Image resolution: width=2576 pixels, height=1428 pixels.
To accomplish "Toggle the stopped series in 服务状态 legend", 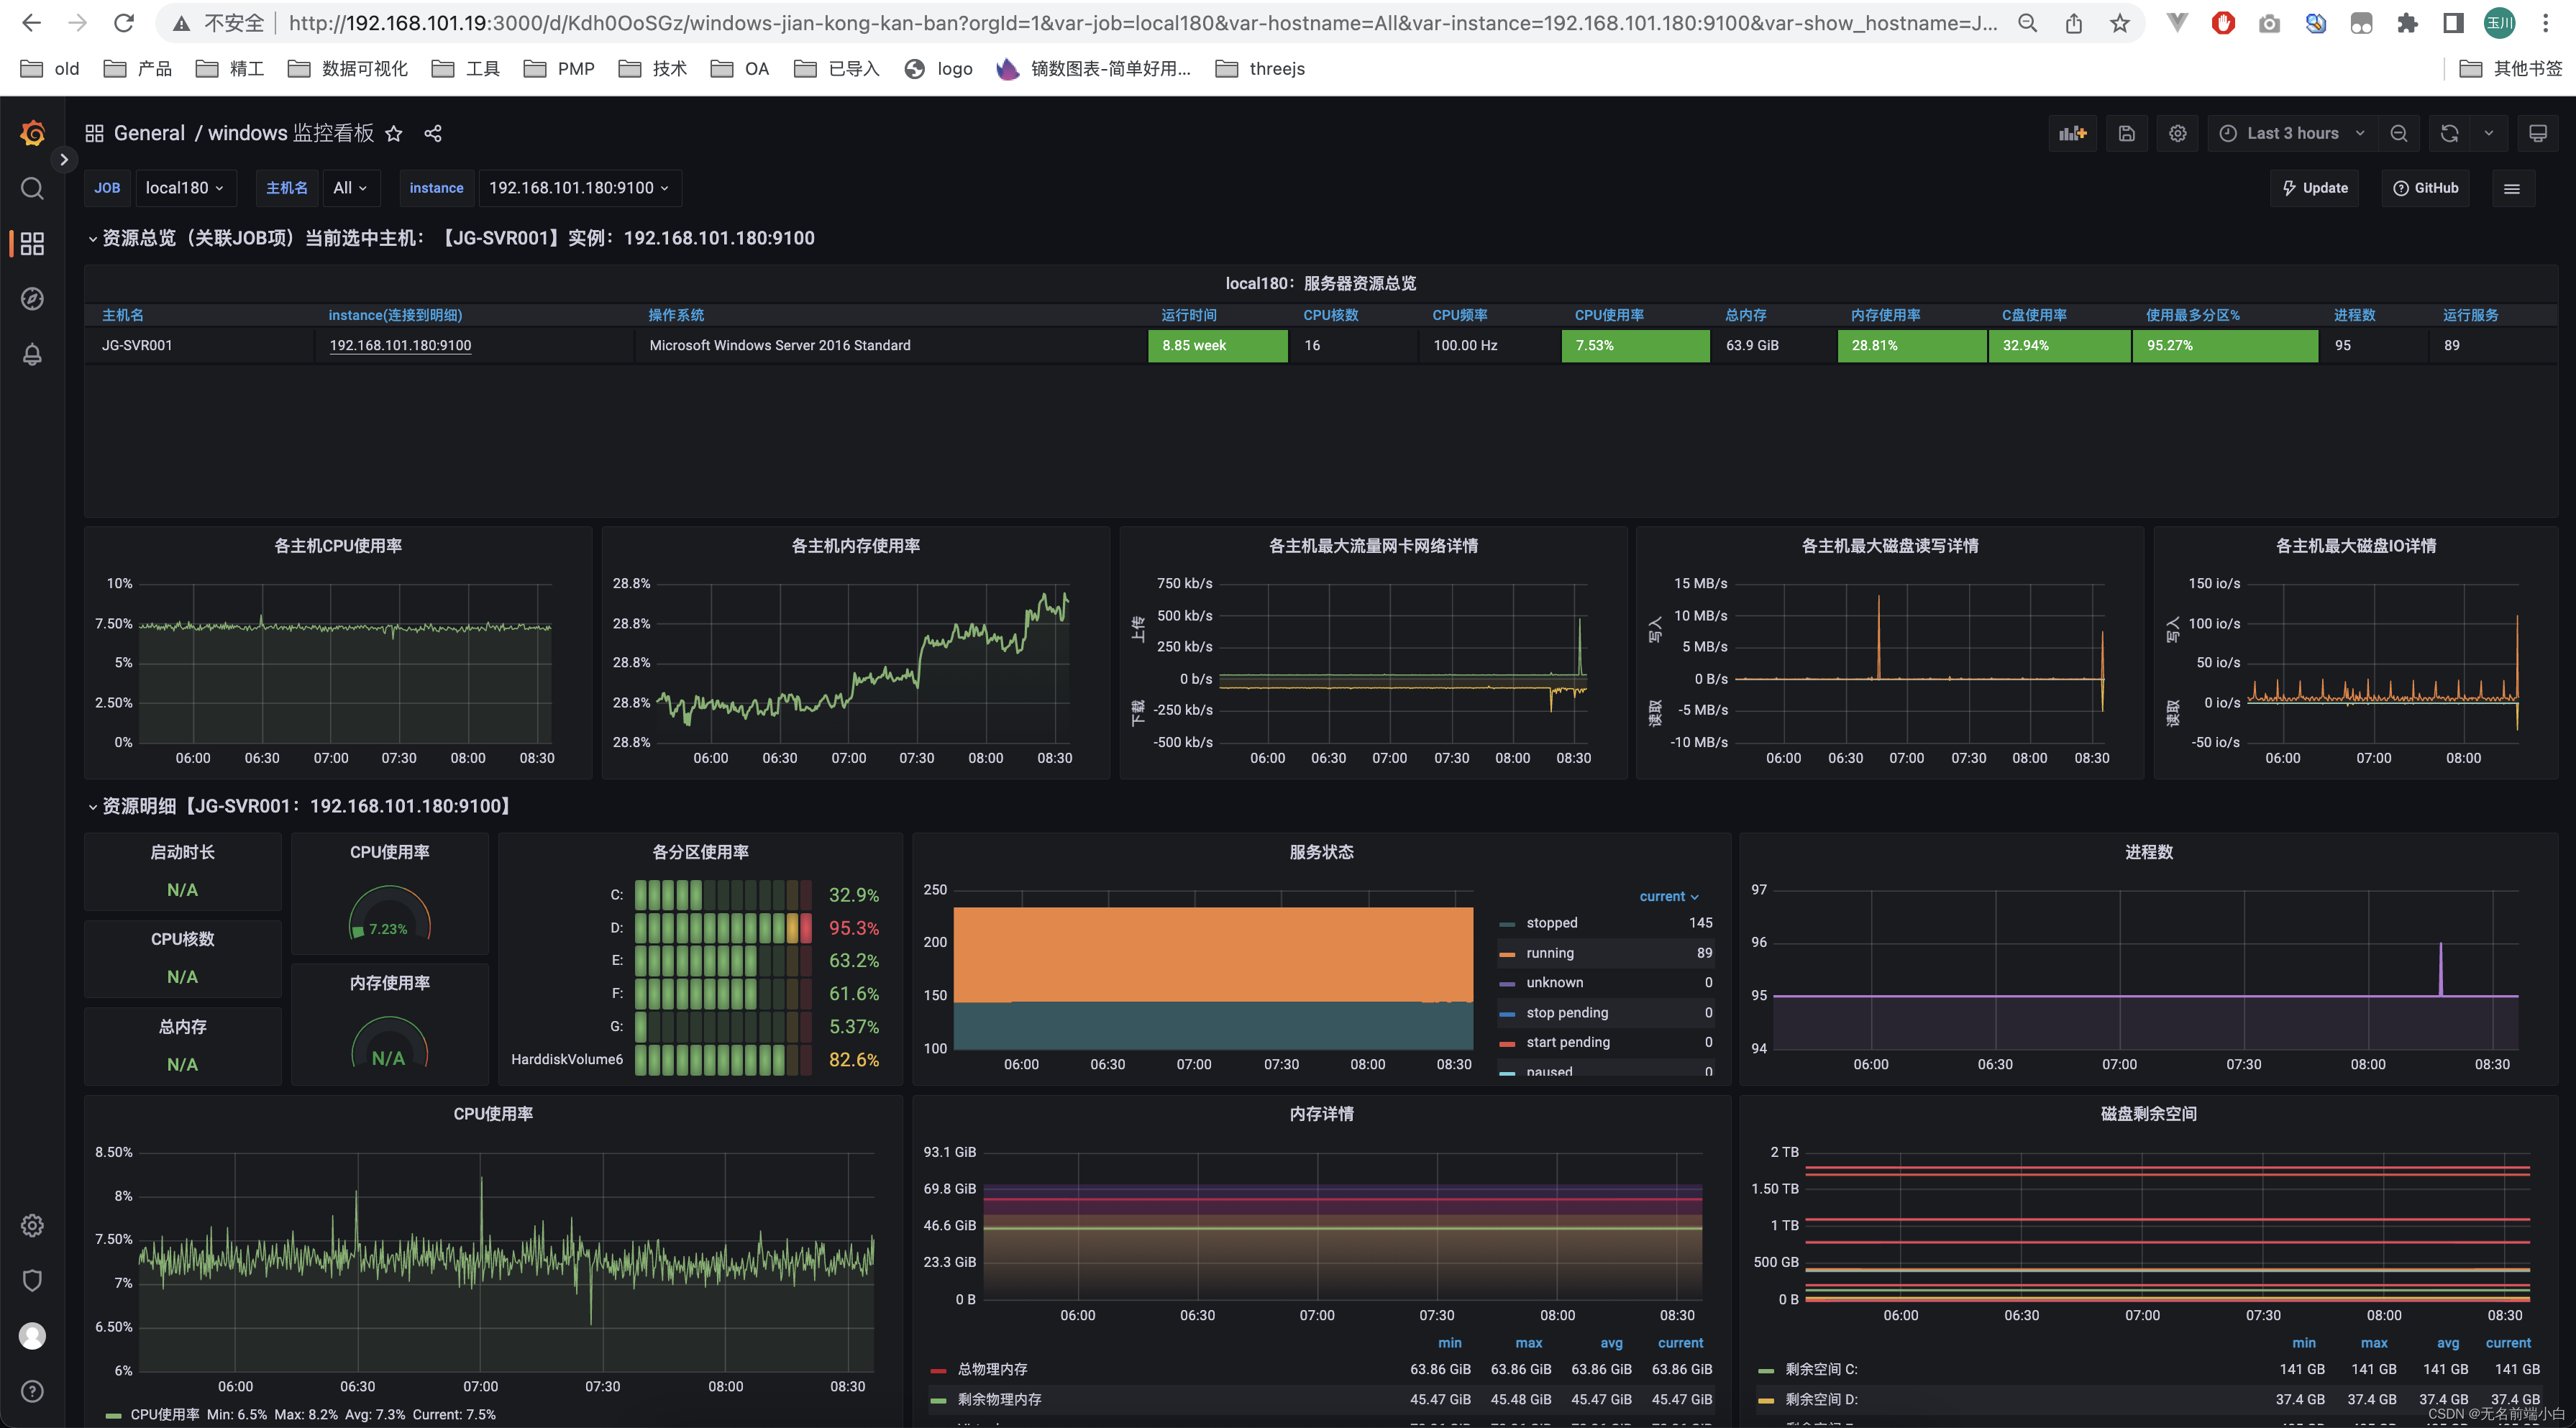I will [x=1551, y=923].
